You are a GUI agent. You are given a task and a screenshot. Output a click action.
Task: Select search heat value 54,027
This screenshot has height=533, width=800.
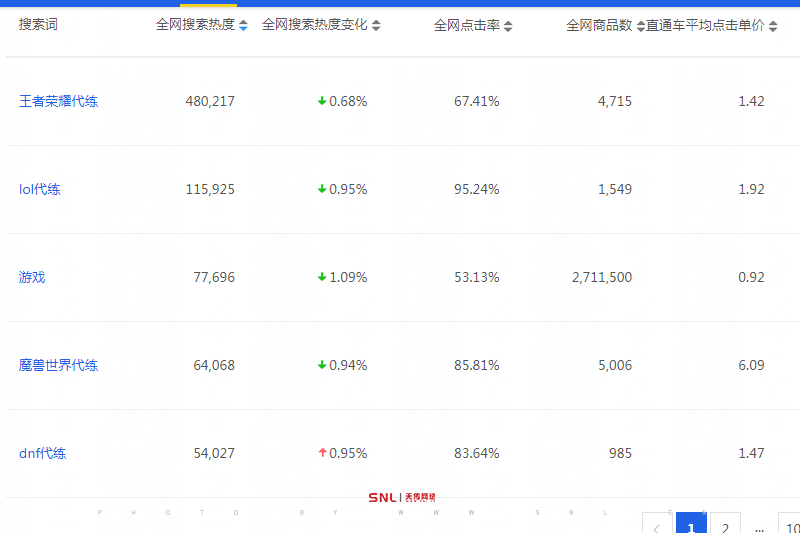point(214,453)
